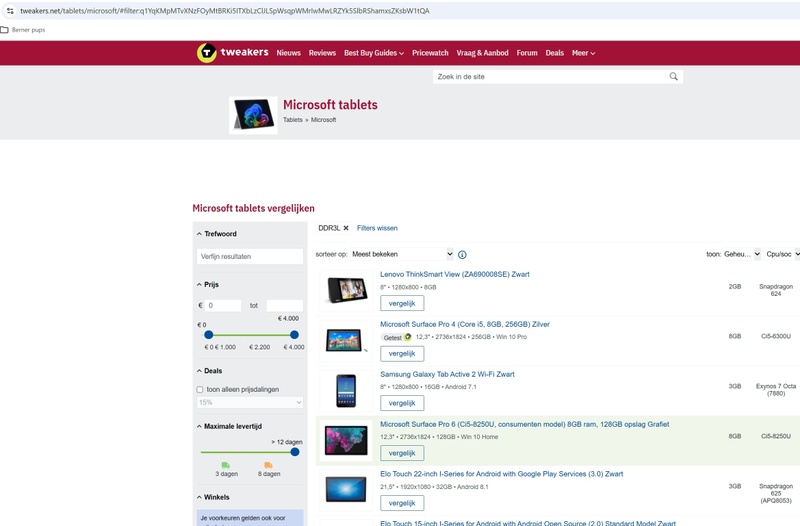This screenshot has height=526, width=800.
Task: Open Elo Touch 22-inch product image
Action: point(347,490)
